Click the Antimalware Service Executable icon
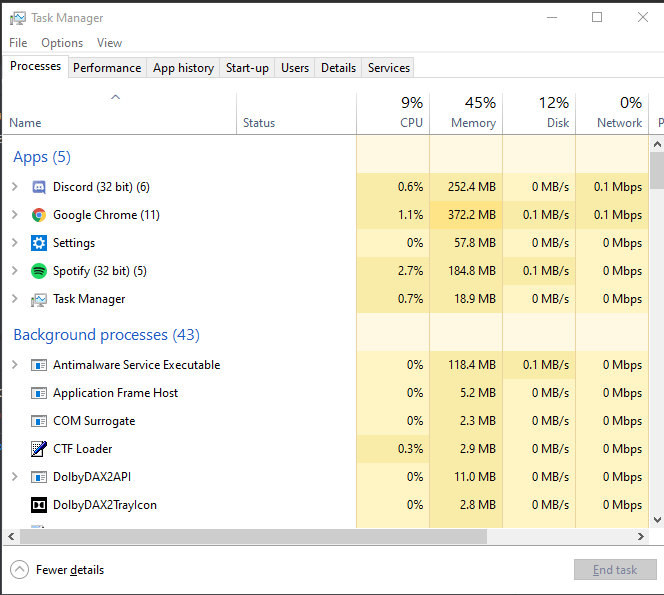 pos(39,365)
